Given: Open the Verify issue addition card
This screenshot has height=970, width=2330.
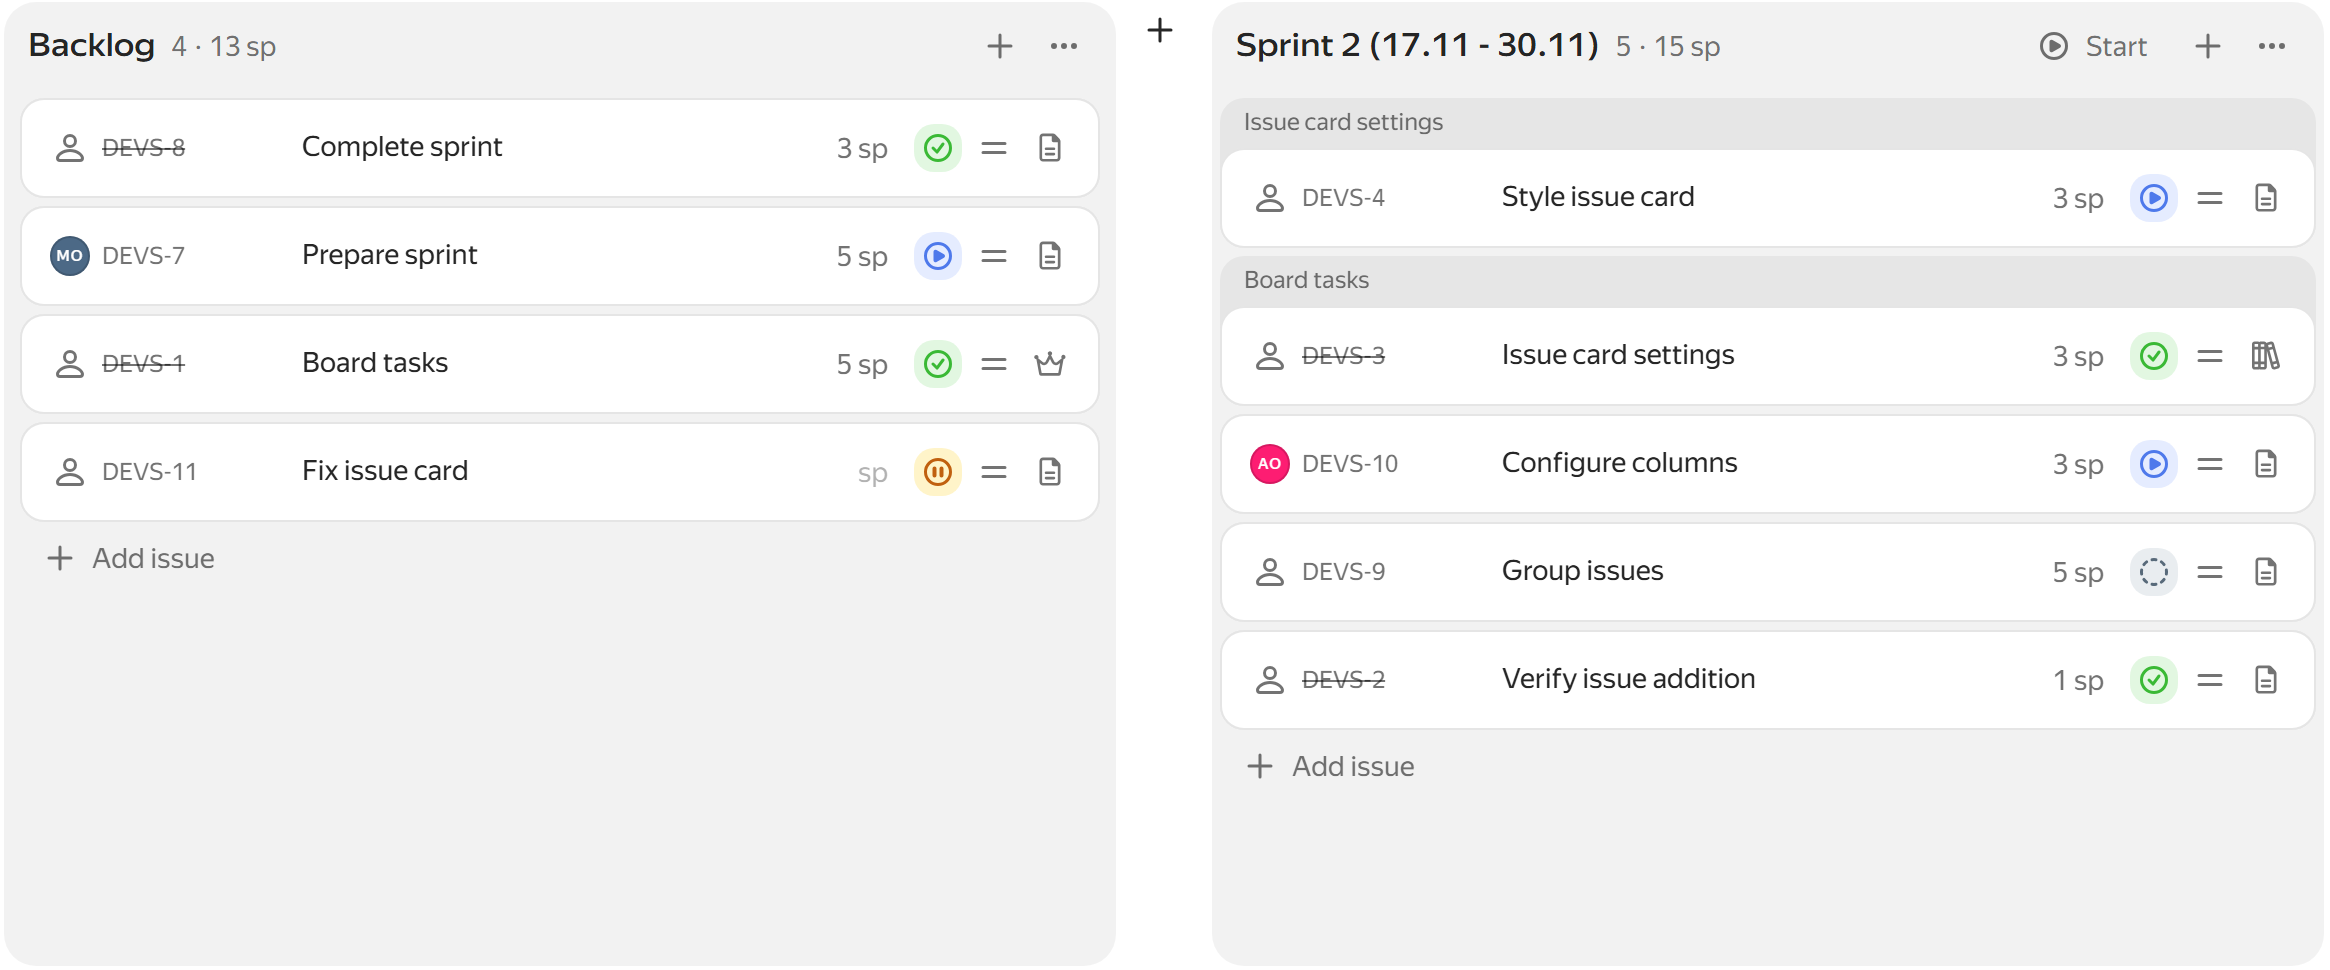Looking at the screenshot, I should pyautogui.click(x=1767, y=680).
